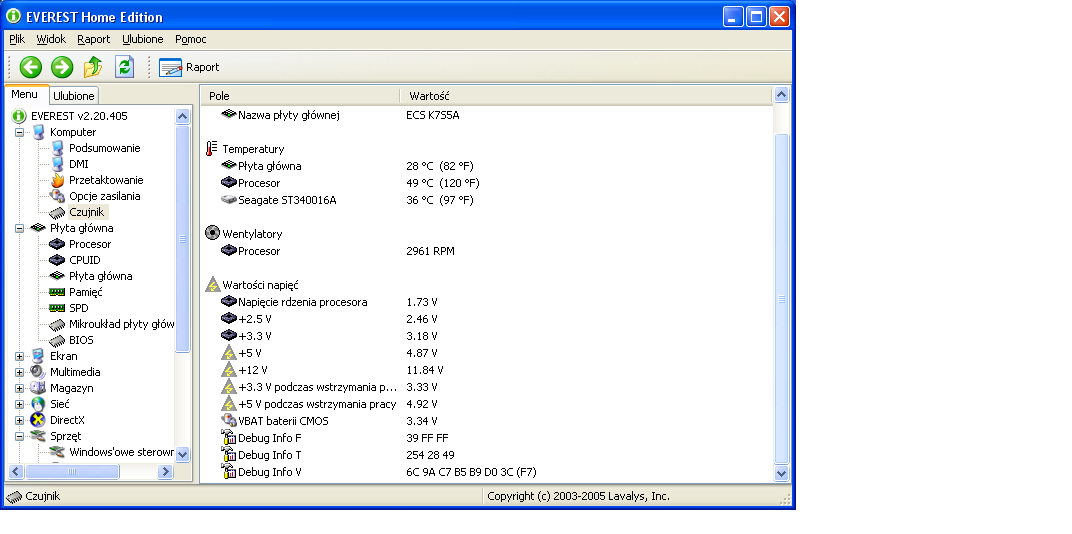1072x534 pixels.
Task: Click the Magazyn drive icon
Action: [38, 388]
